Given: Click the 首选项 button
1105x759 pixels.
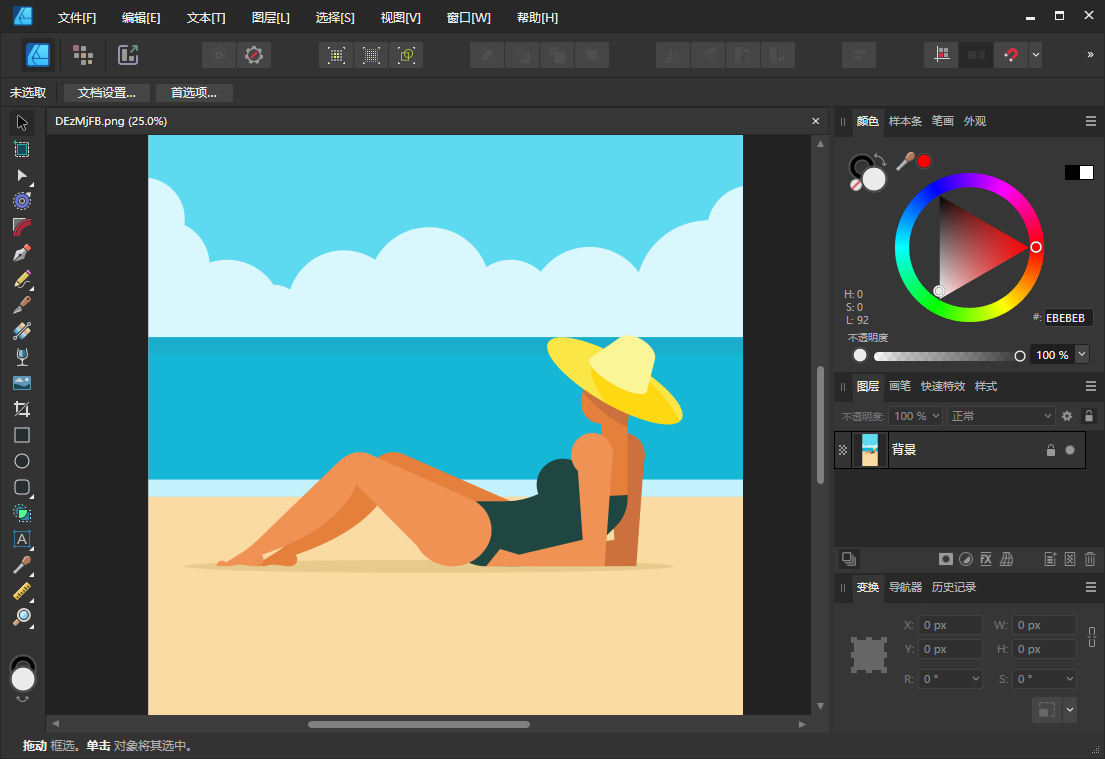Looking at the screenshot, I should pos(194,91).
